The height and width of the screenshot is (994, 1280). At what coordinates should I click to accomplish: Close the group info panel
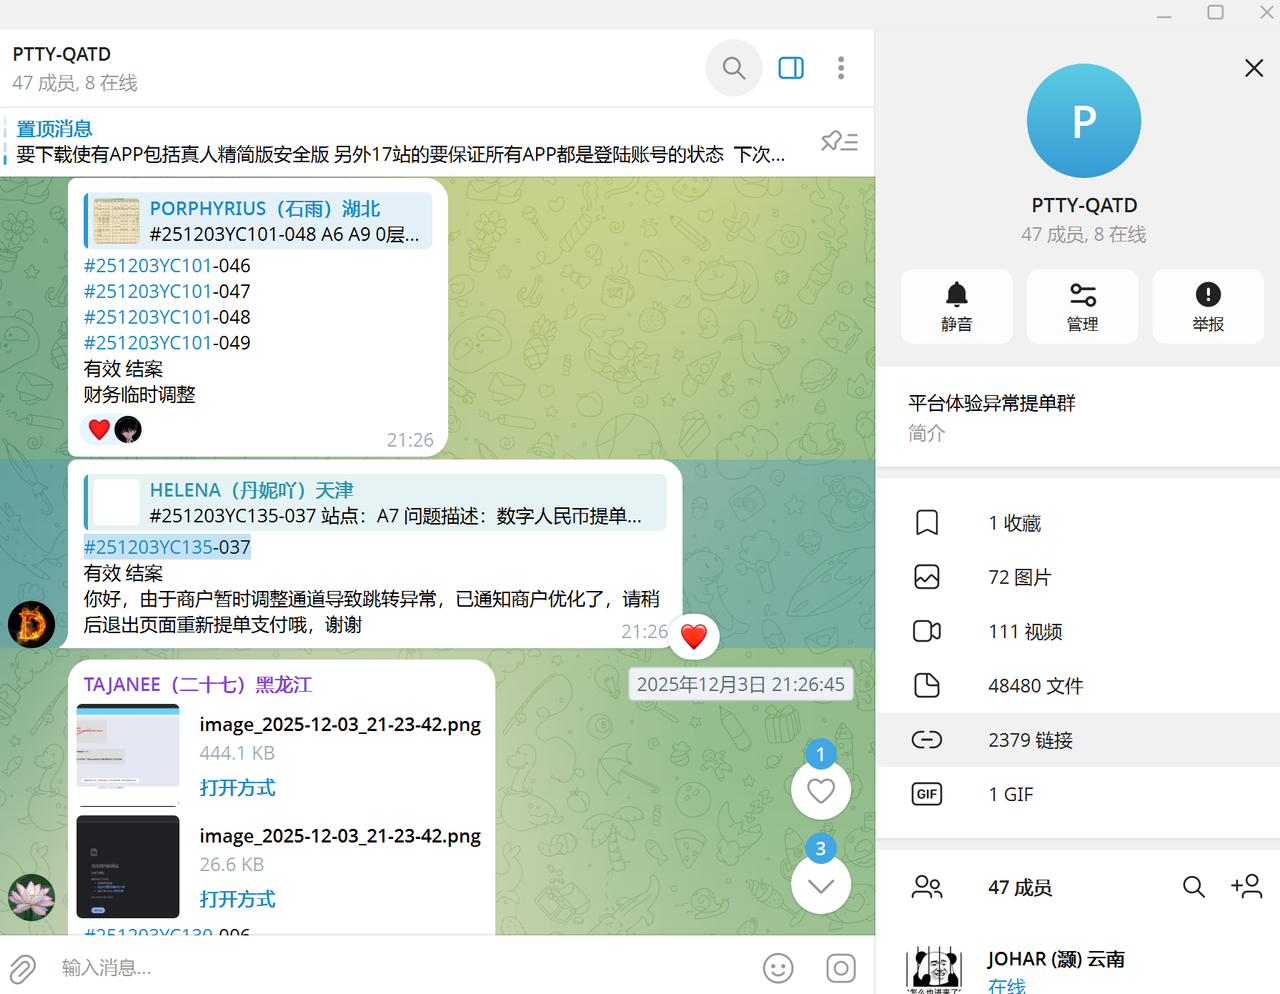[x=1254, y=68]
